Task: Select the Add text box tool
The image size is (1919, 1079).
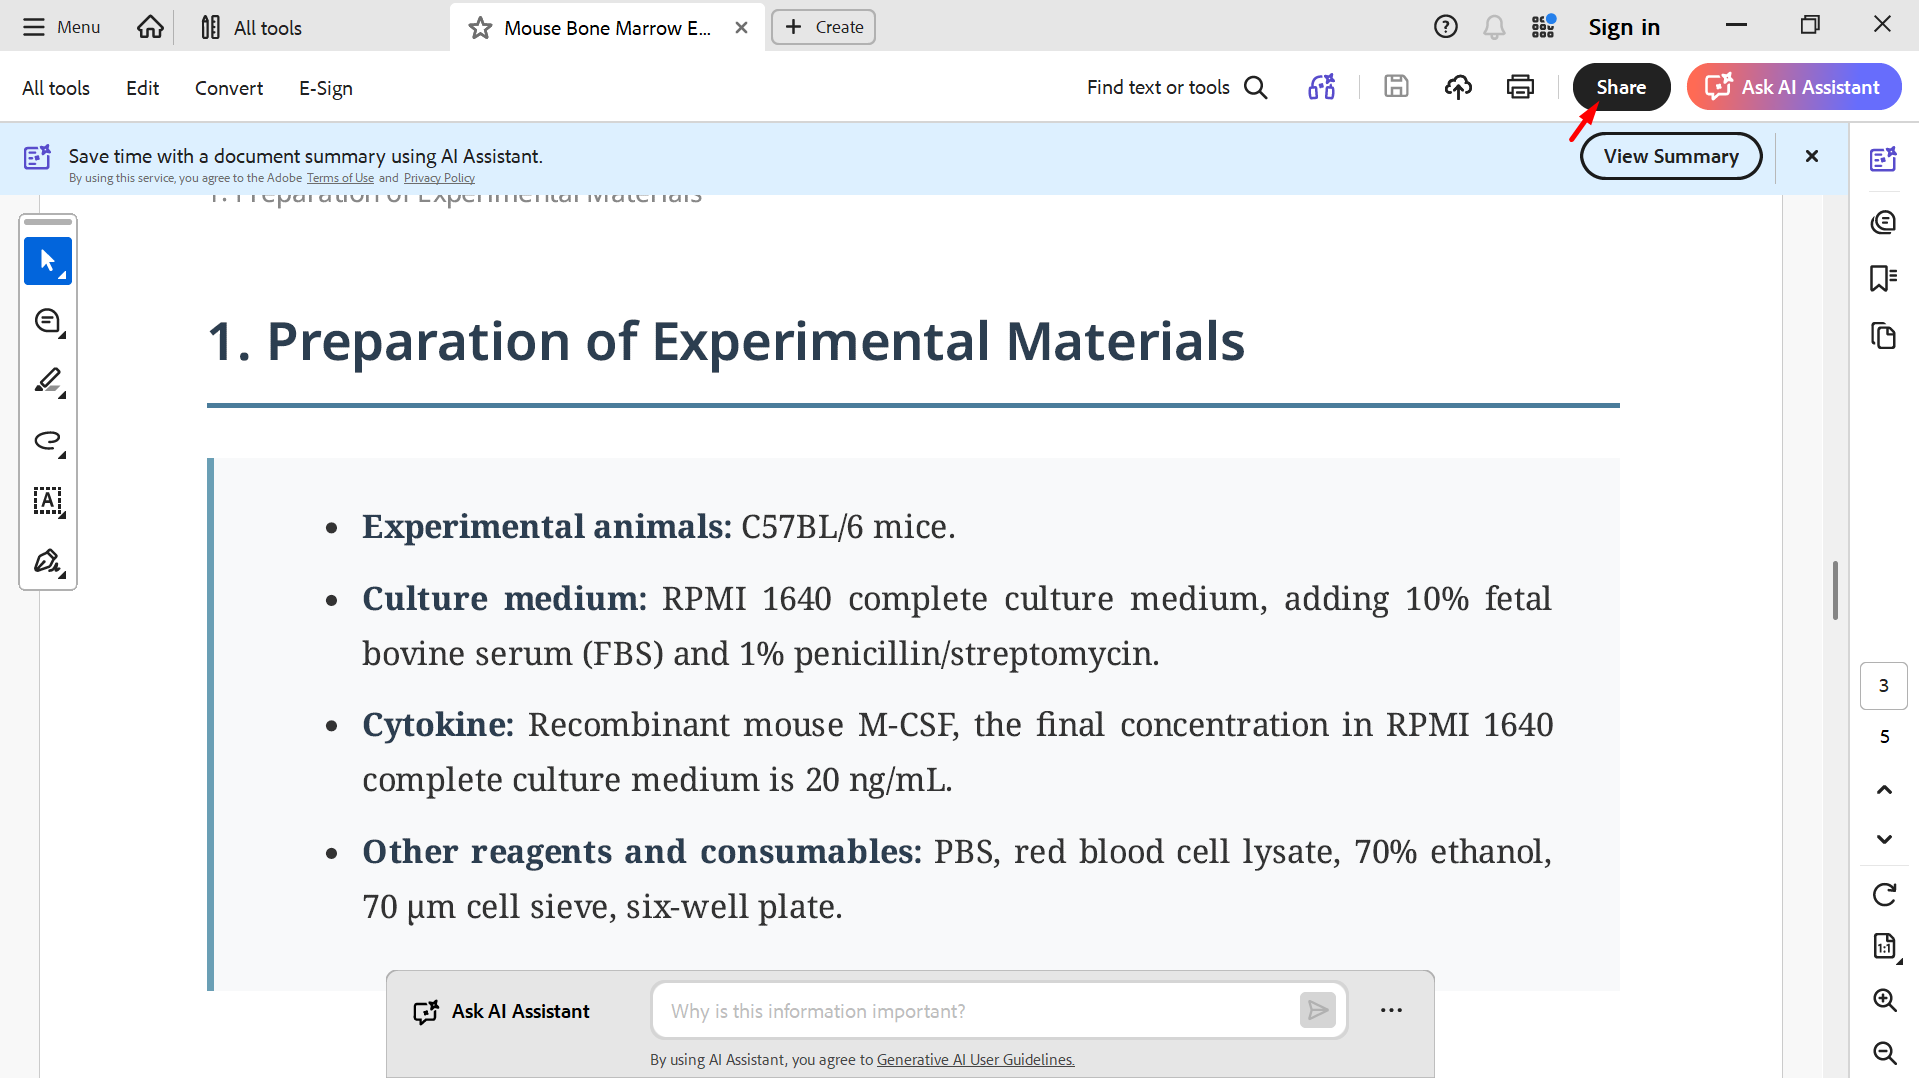Action: pyautogui.click(x=48, y=501)
